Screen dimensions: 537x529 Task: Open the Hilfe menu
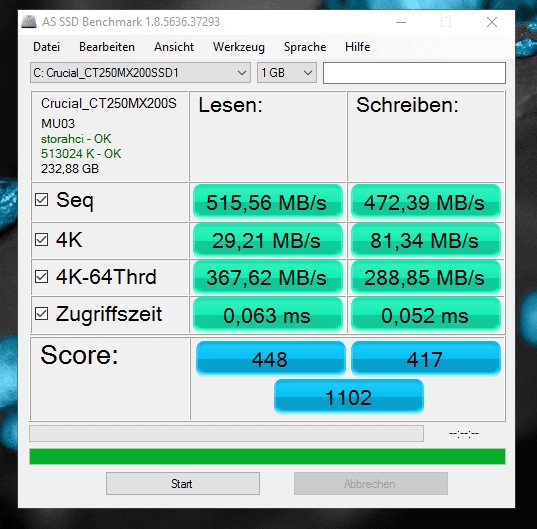point(358,47)
